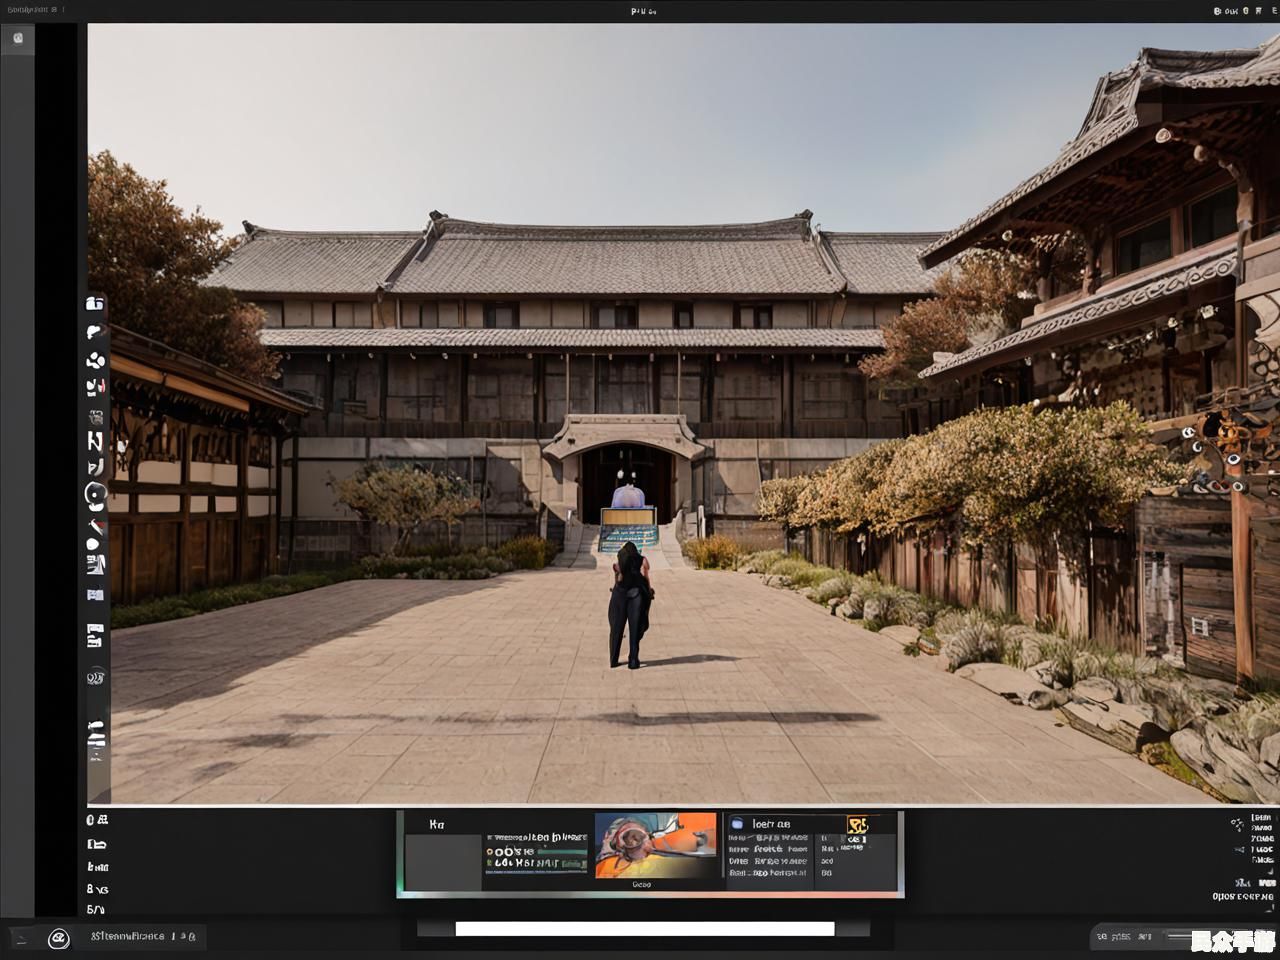Click the 'Ka' label in bottom panel
The image size is (1280, 960).
(436, 825)
